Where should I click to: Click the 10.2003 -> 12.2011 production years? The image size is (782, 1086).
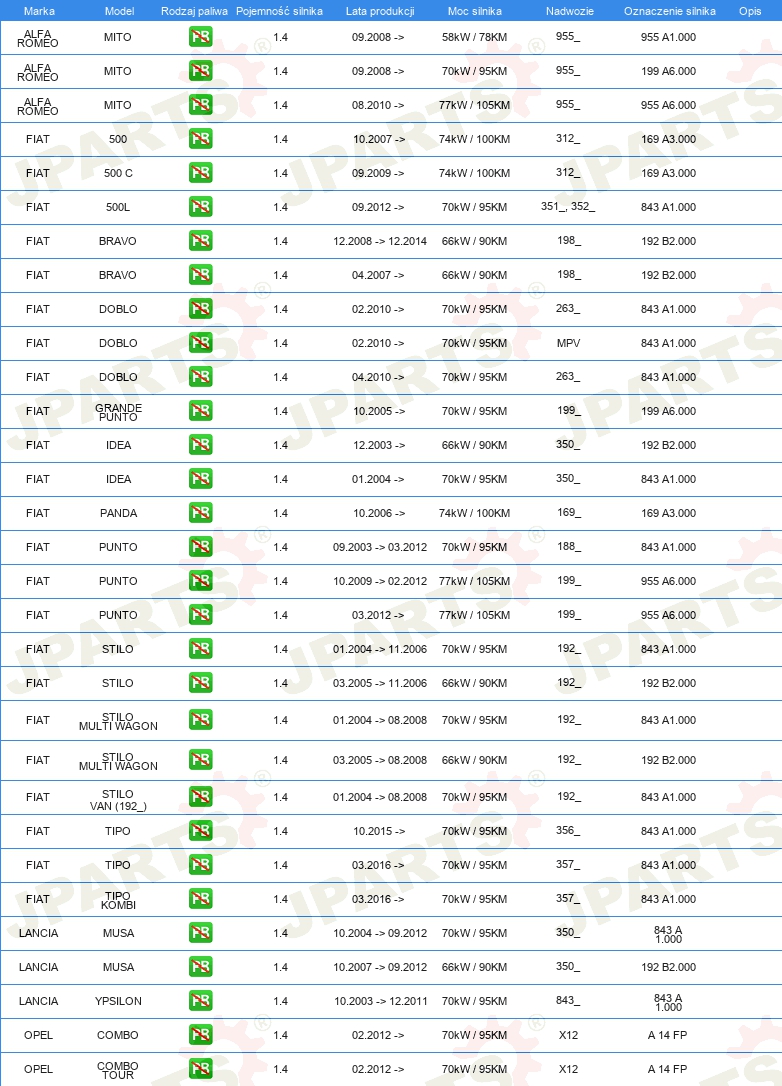380,1001
